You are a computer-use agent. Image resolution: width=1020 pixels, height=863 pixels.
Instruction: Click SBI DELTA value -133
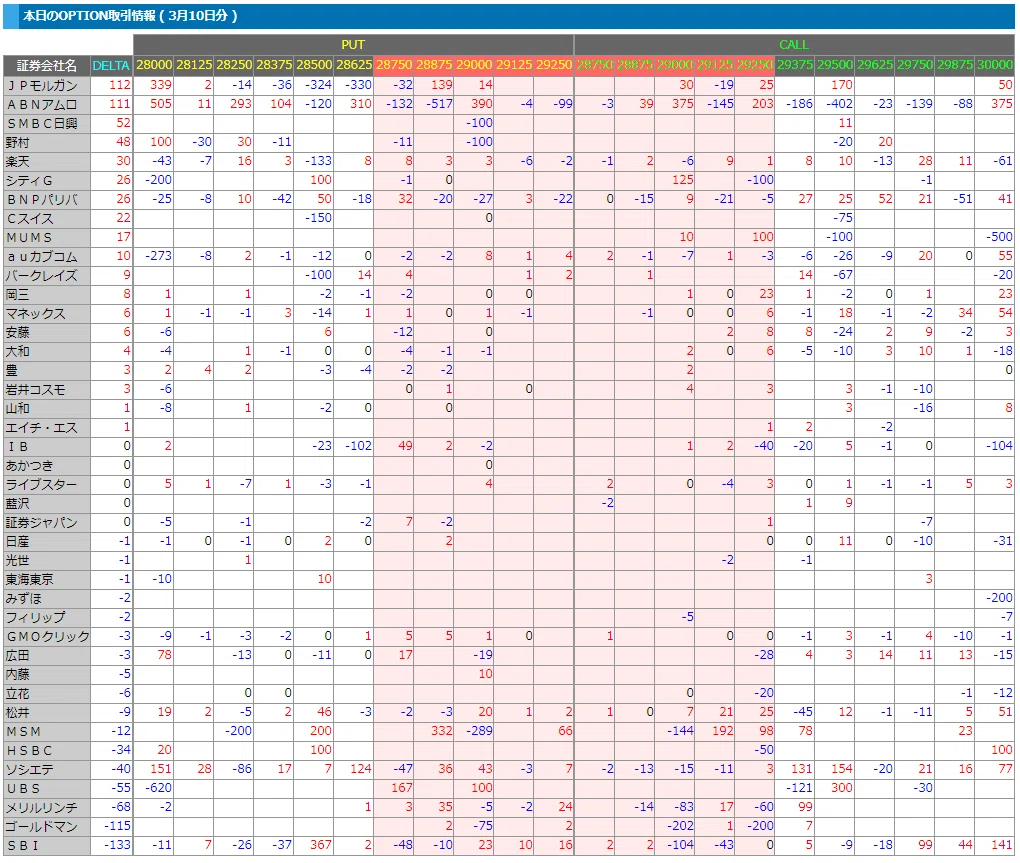click(118, 845)
